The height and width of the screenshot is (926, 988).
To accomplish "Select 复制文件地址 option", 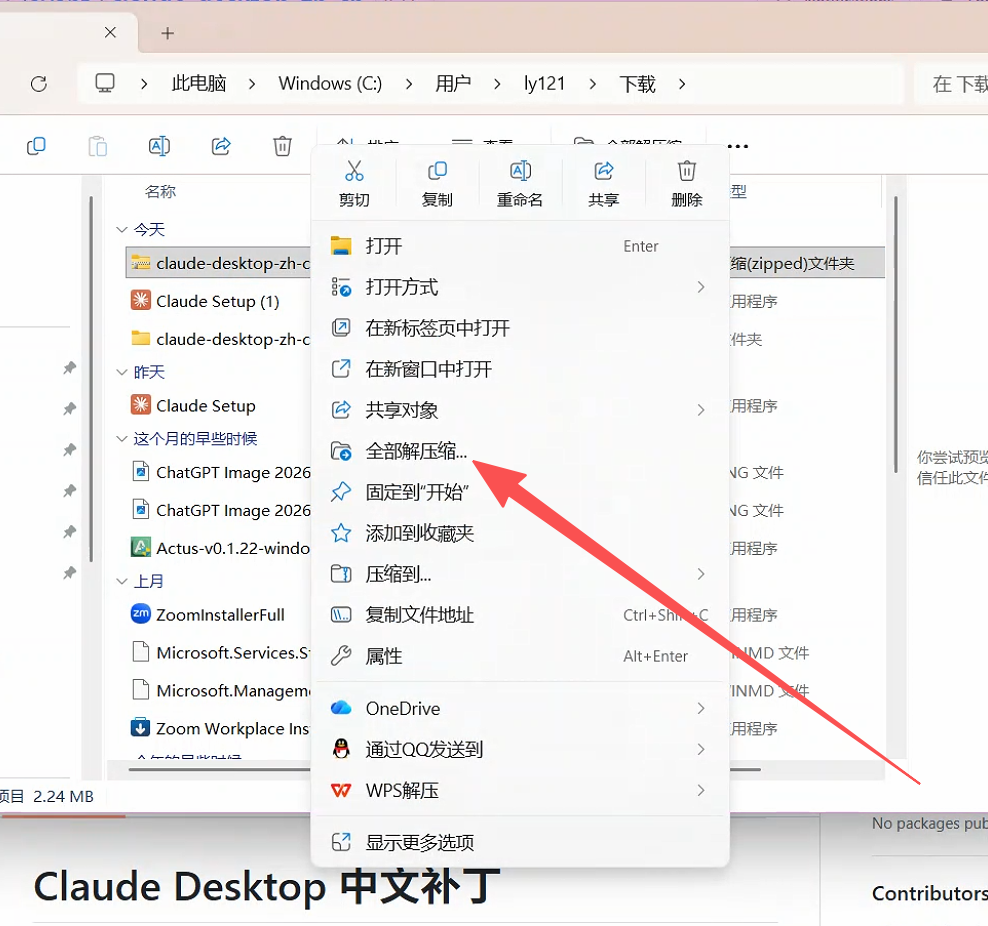I will (x=520, y=615).
